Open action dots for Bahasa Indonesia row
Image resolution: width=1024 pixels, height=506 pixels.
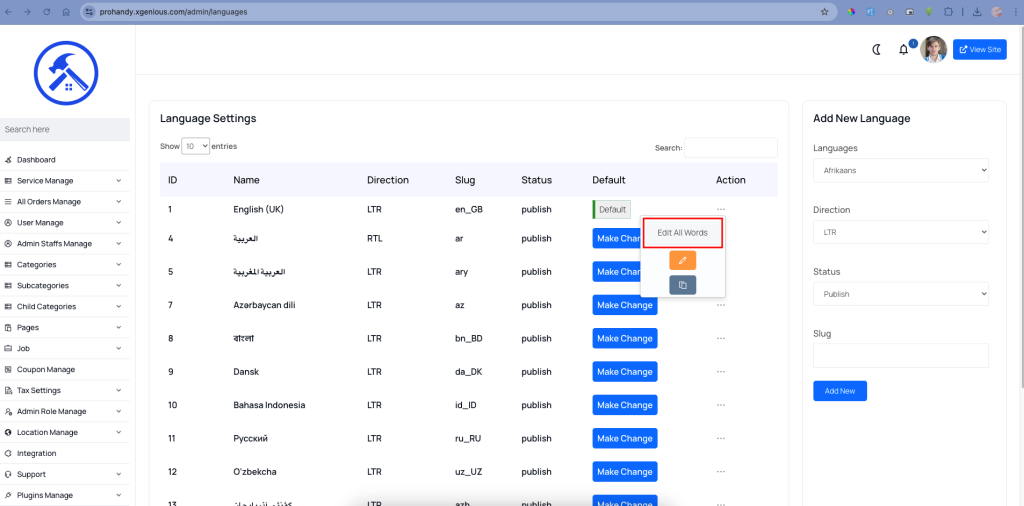(721, 405)
